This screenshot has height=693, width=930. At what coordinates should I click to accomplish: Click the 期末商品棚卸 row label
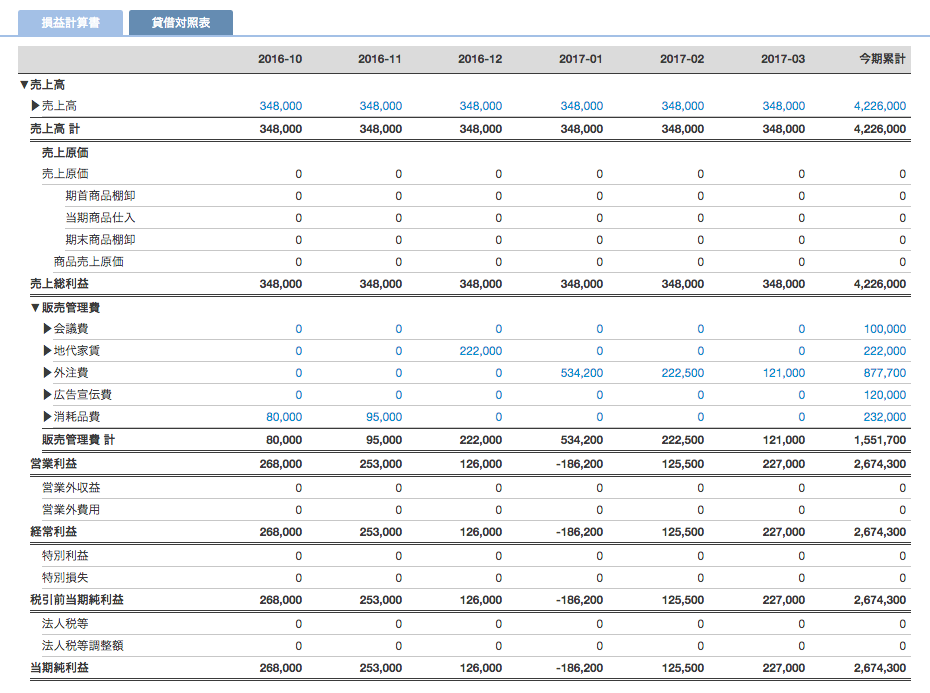100,240
